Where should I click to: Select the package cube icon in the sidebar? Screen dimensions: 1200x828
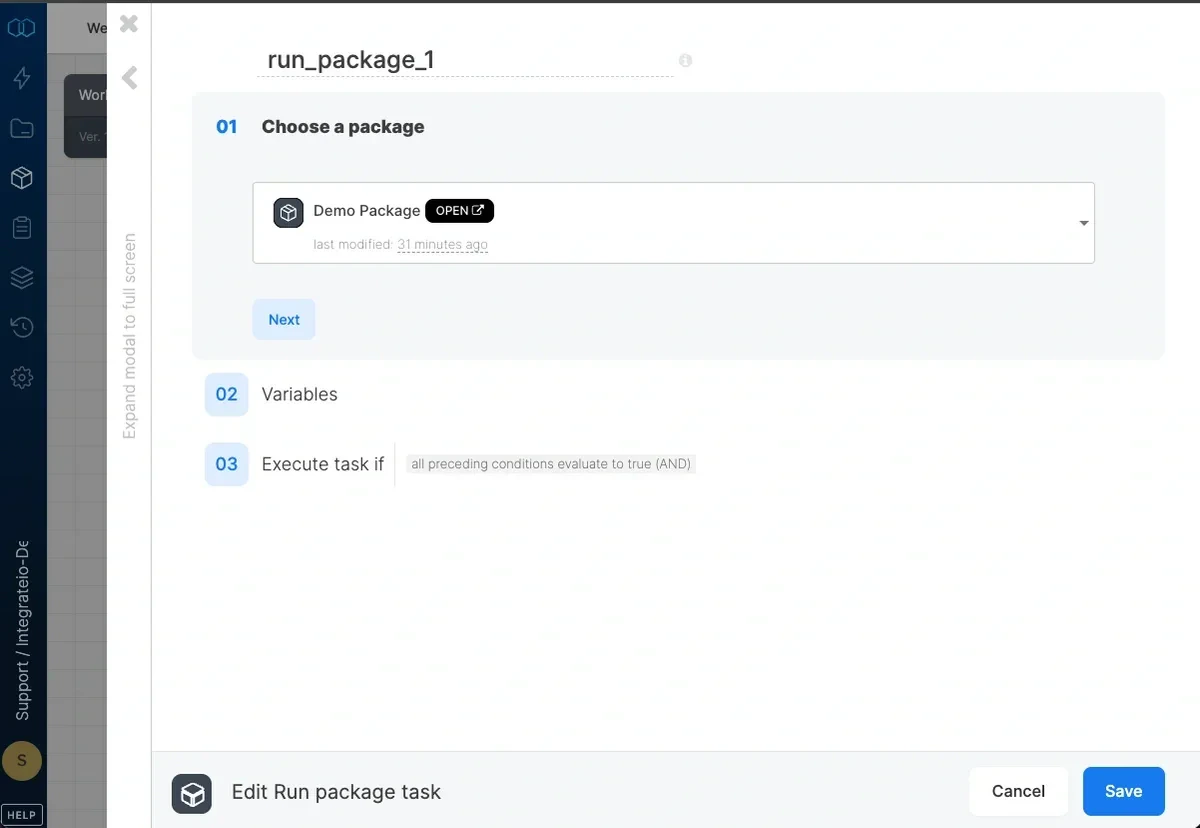[x=22, y=177]
